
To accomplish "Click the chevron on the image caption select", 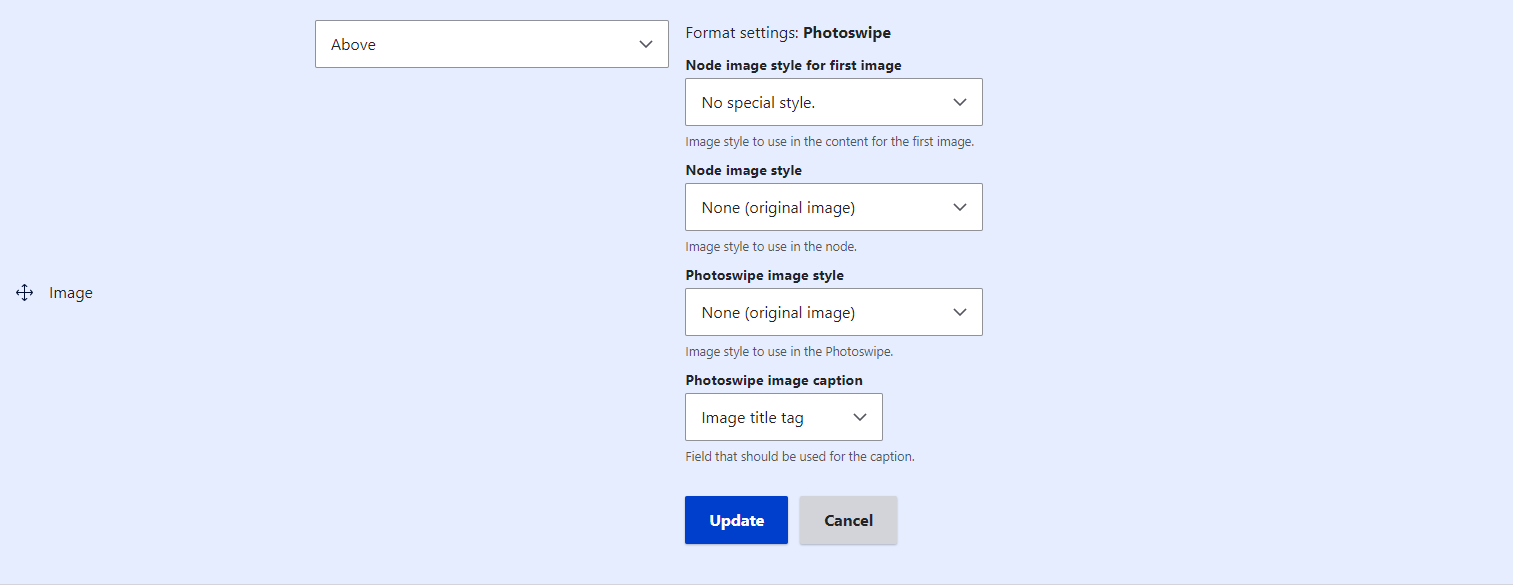I will [860, 417].
